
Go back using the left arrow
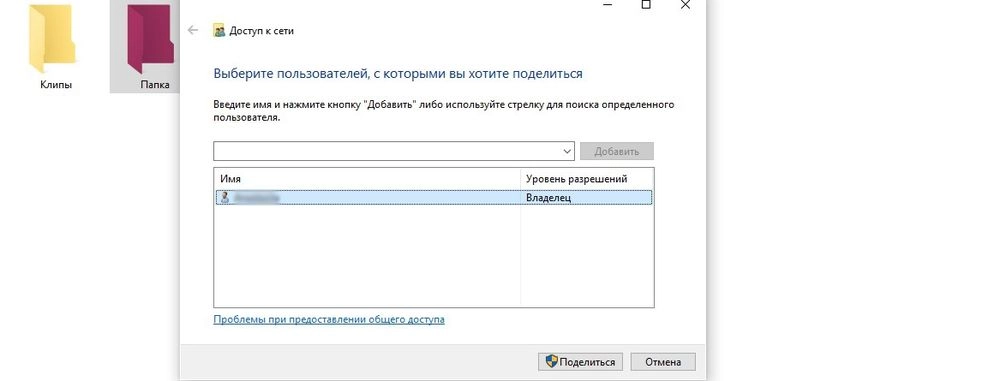pos(193,30)
